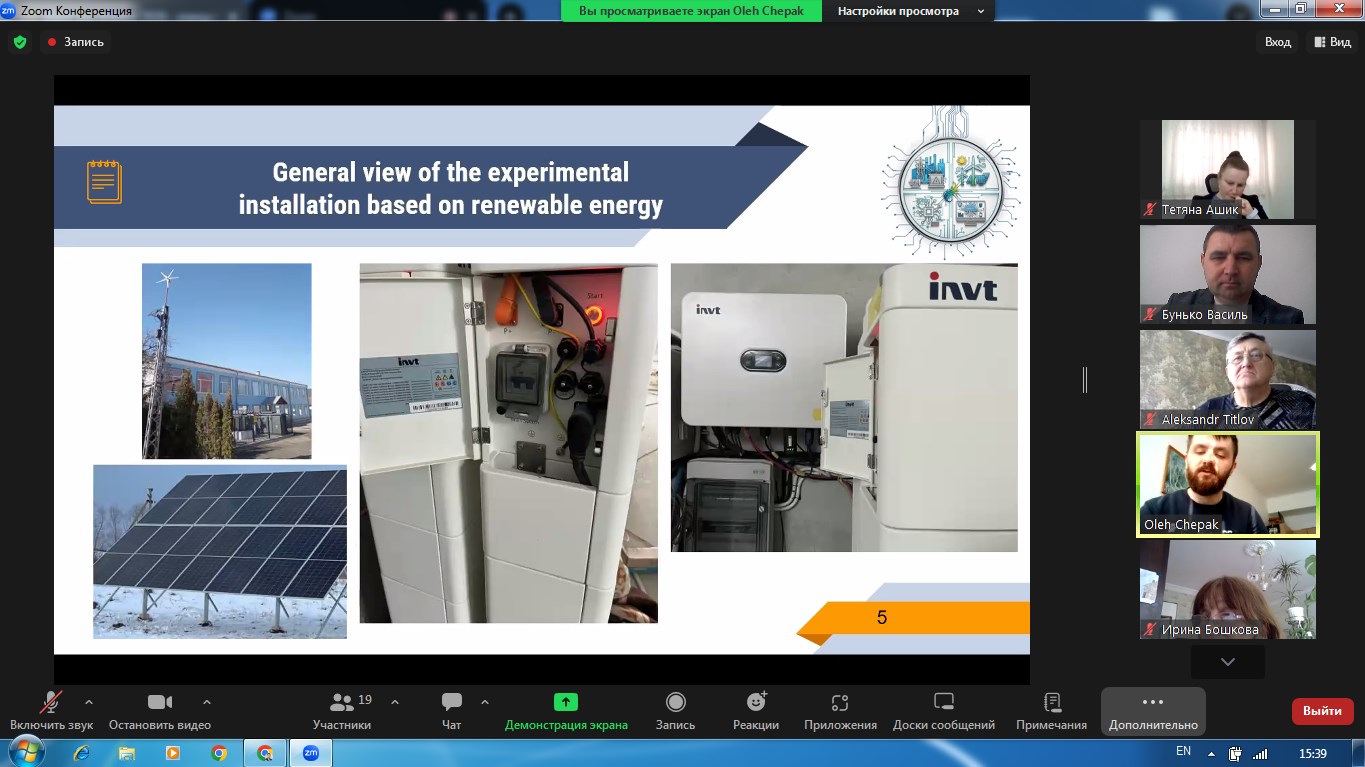Image resolution: width=1365 pixels, height=767 pixels.
Task: Select Aleksandr Titlov video thumbnail
Action: point(1228,379)
